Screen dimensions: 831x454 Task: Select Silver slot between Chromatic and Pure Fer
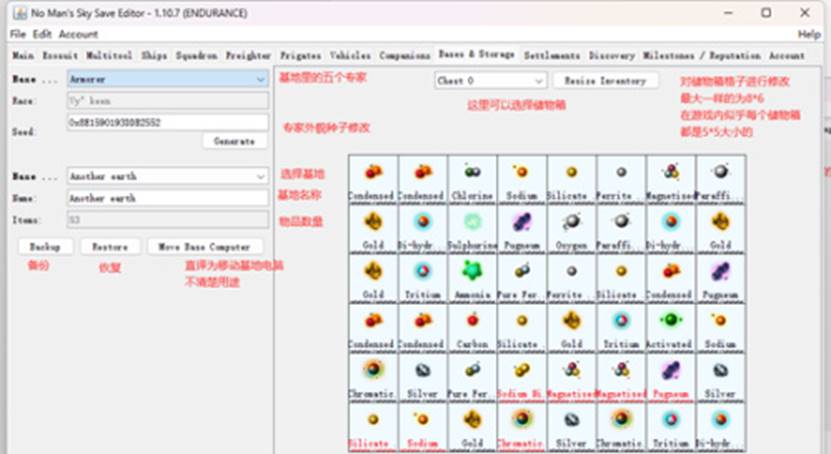(x=422, y=377)
